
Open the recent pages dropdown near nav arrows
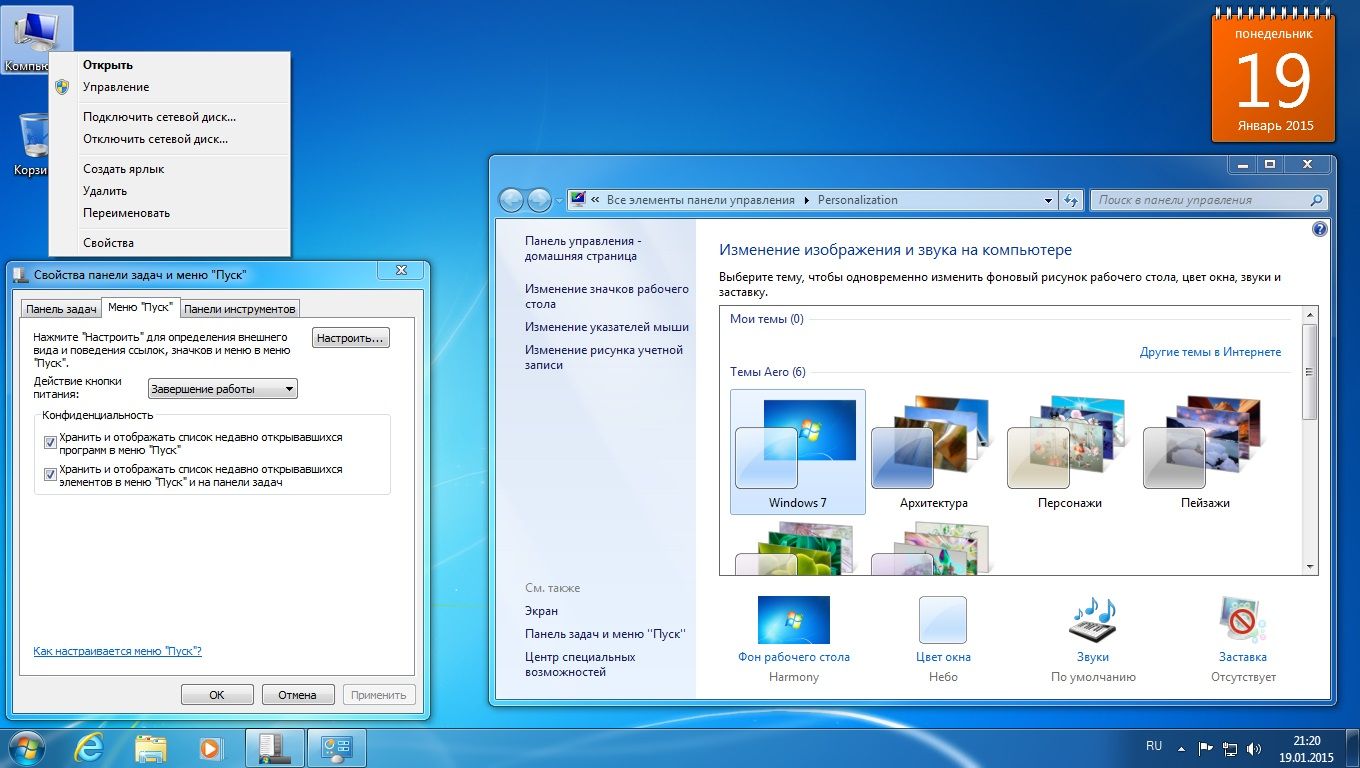pos(558,200)
